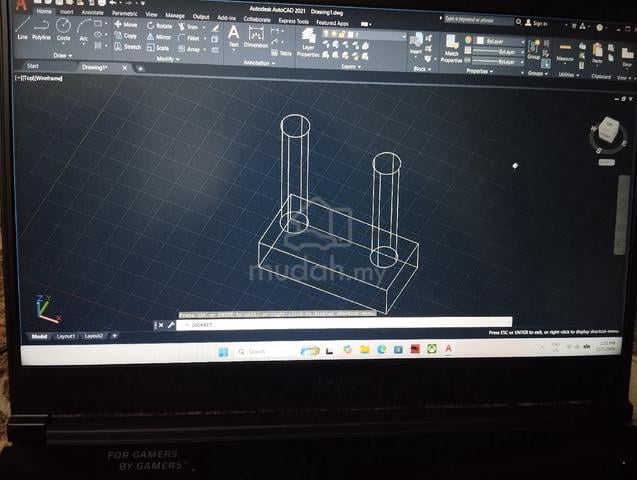This screenshot has height=480, width=637.
Task: Open the Layout1 tab
Action: [66, 336]
